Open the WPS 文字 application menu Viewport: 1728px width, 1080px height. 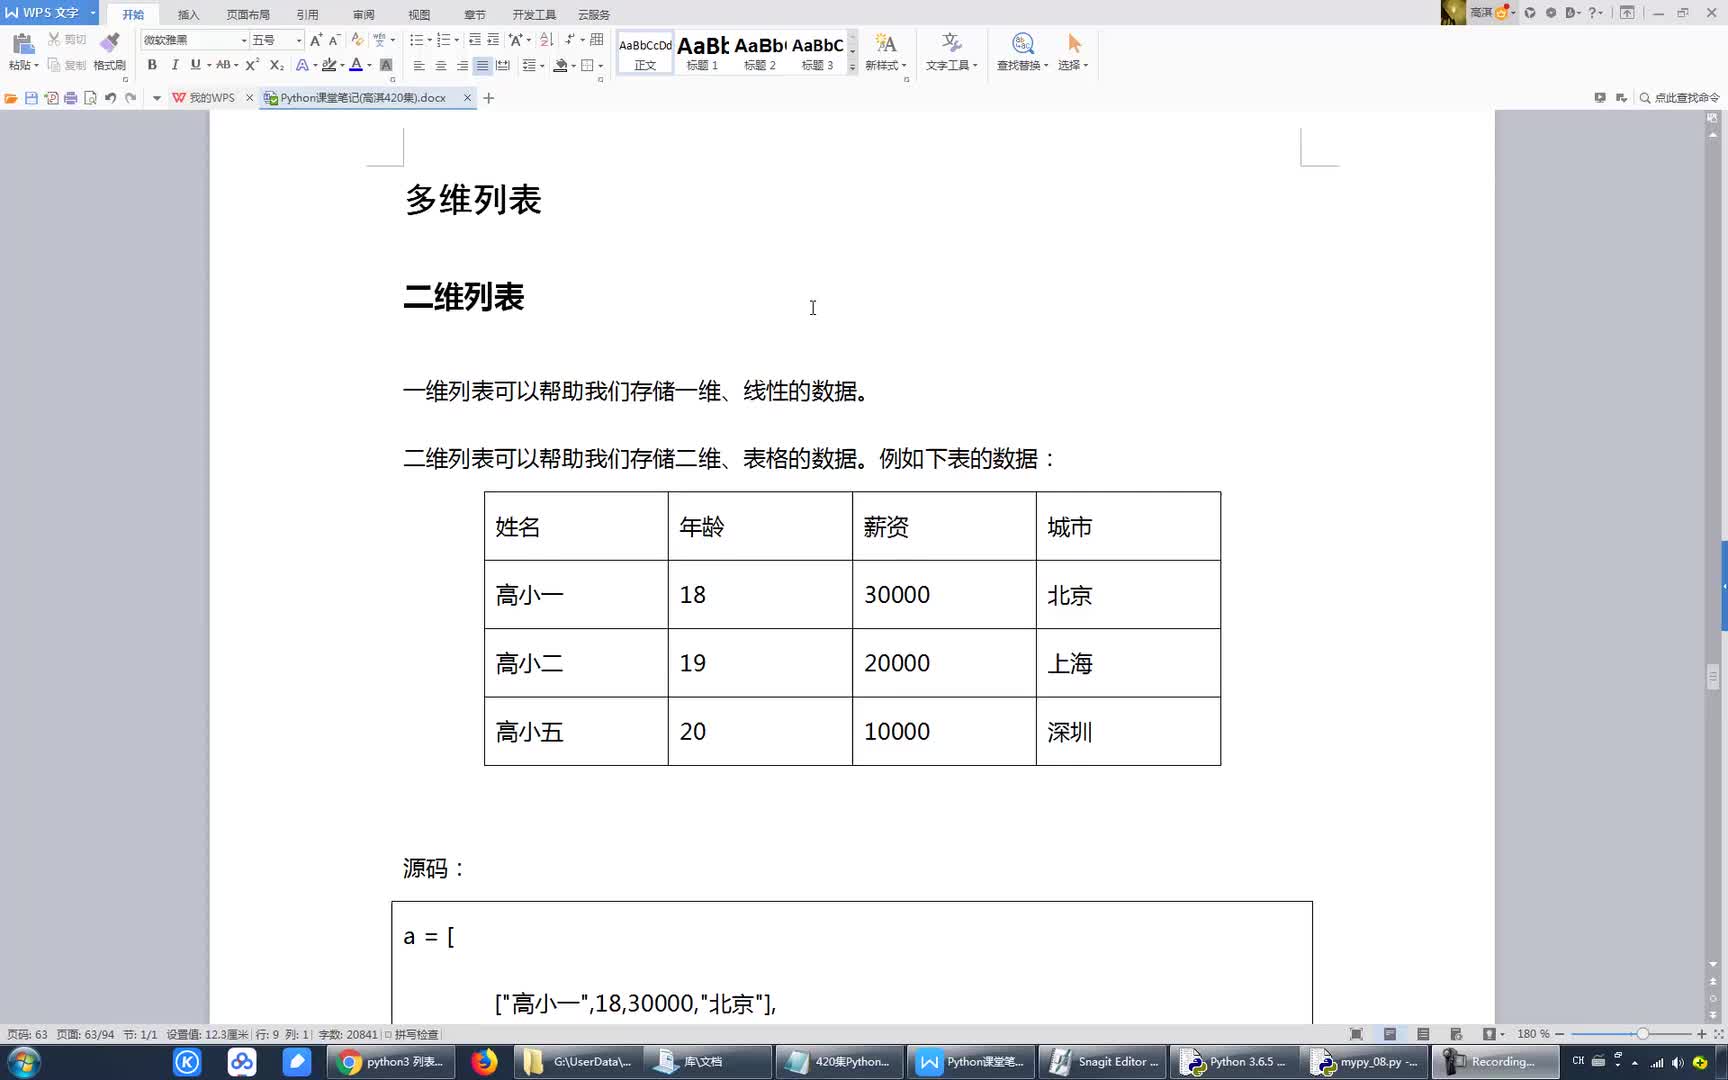(49, 12)
